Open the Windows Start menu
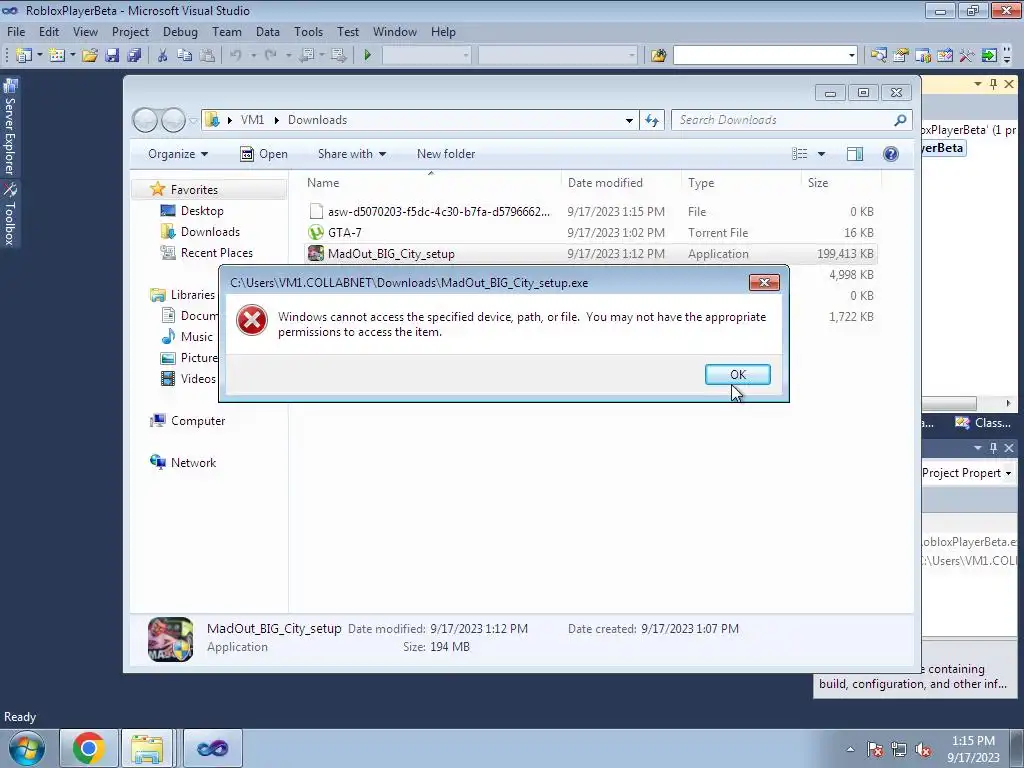Viewport: 1024px width, 768px height. [27, 748]
